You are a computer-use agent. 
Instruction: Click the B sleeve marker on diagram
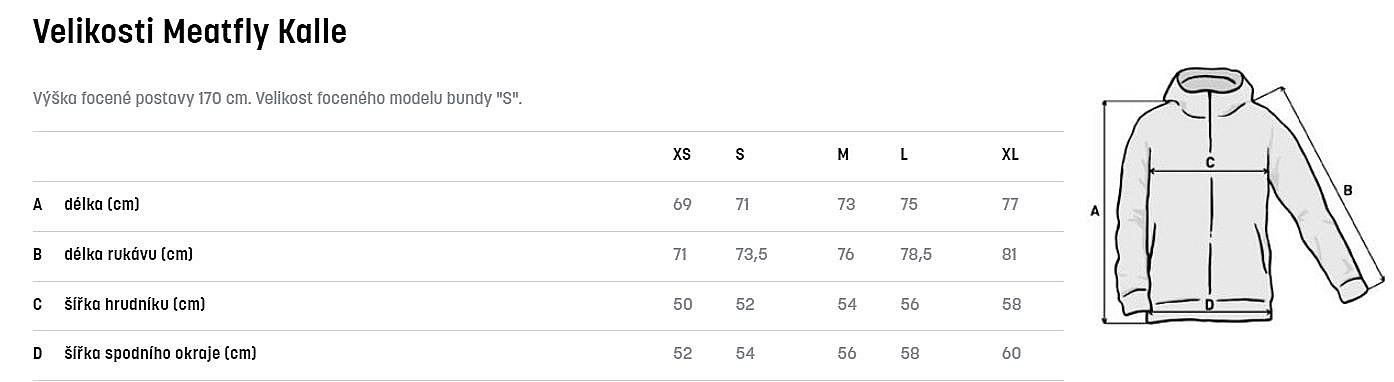[x=1347, y=190]
